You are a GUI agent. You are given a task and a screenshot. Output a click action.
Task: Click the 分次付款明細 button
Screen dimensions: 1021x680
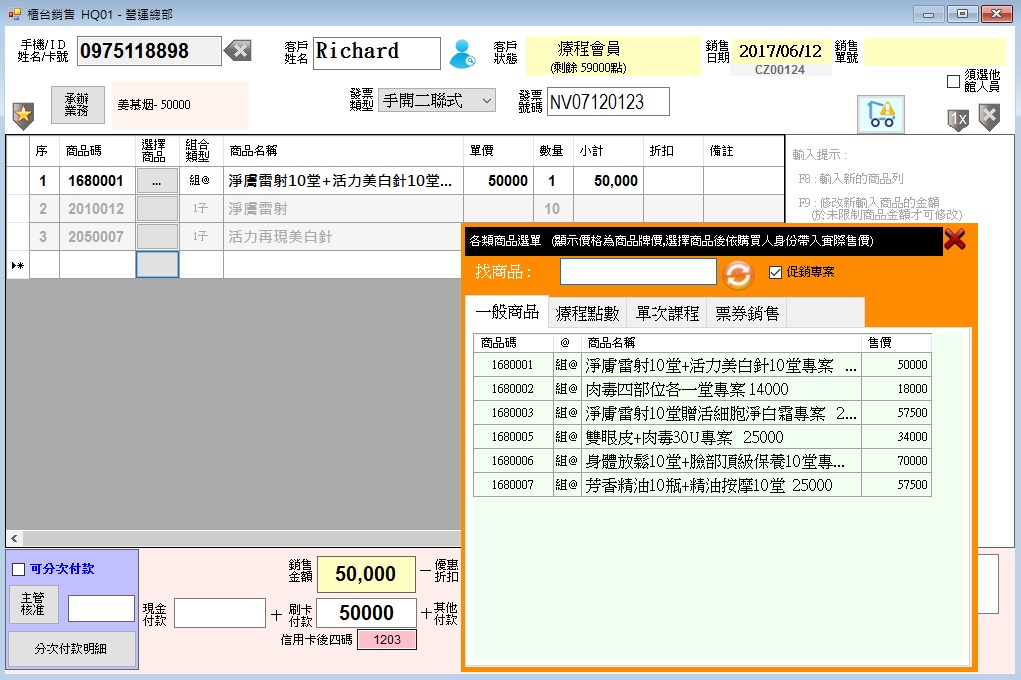[72, 648]
